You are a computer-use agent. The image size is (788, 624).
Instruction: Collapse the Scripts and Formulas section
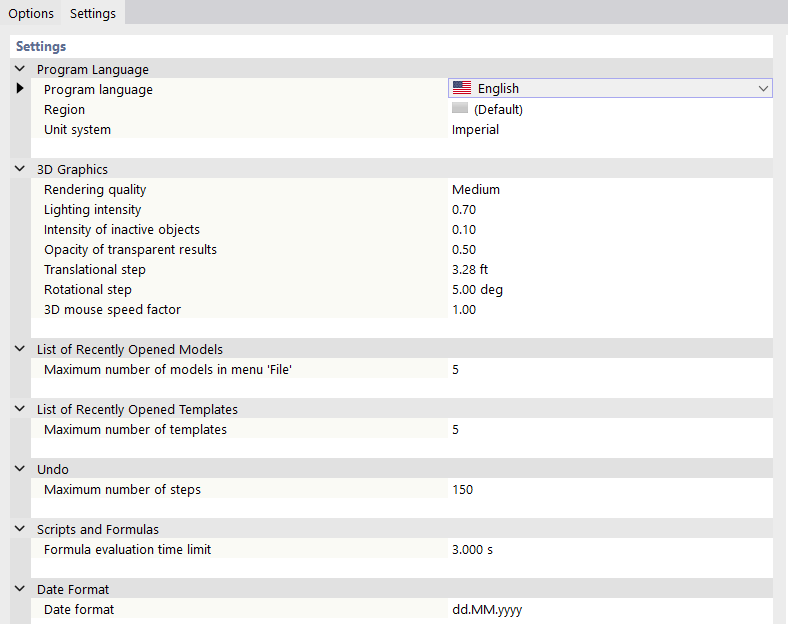[20, 529]
